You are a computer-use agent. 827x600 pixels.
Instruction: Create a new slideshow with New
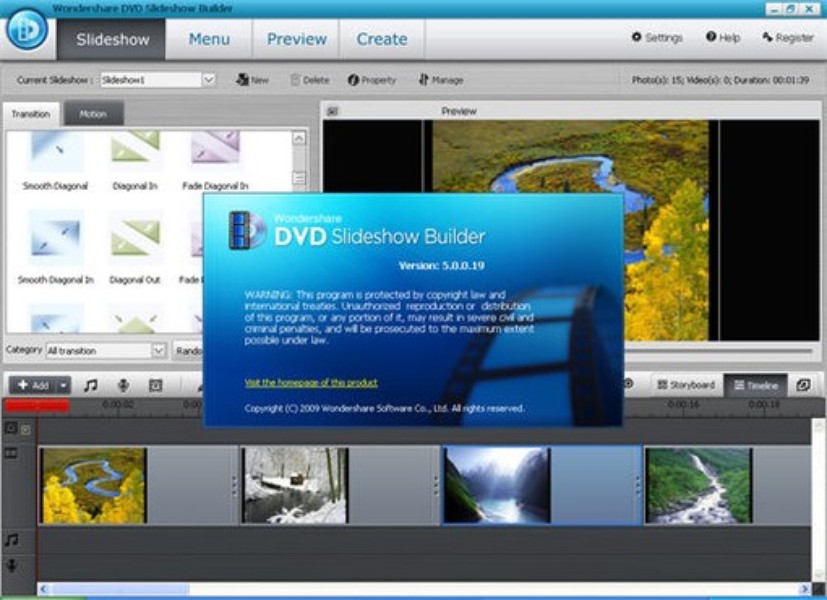click(x=253, y=80)
